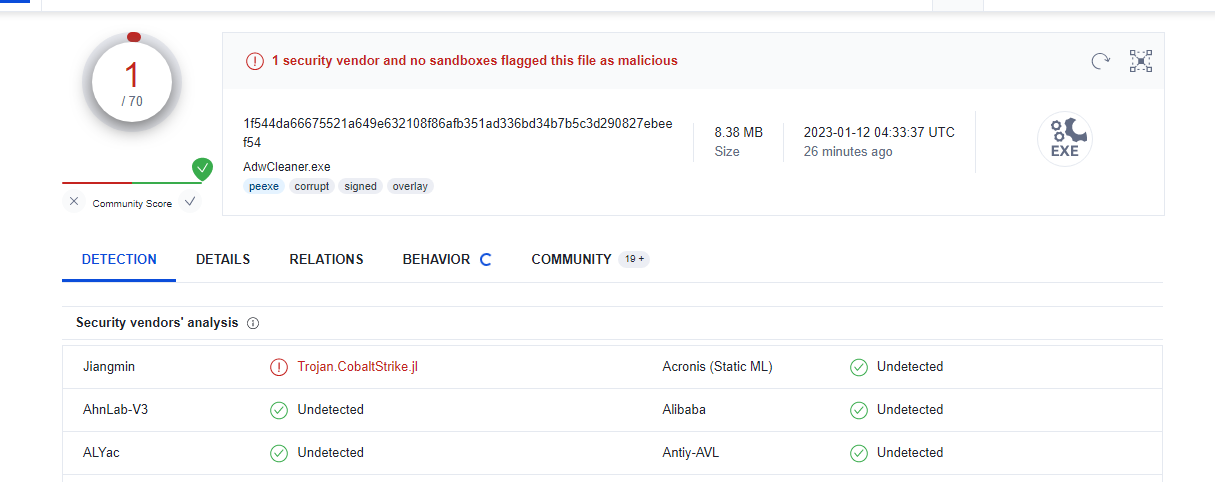Screen dimensions: 1215x482
Task: Switch to the DETAILS tab
Action: pyautogui.click(x=223, y=259)
